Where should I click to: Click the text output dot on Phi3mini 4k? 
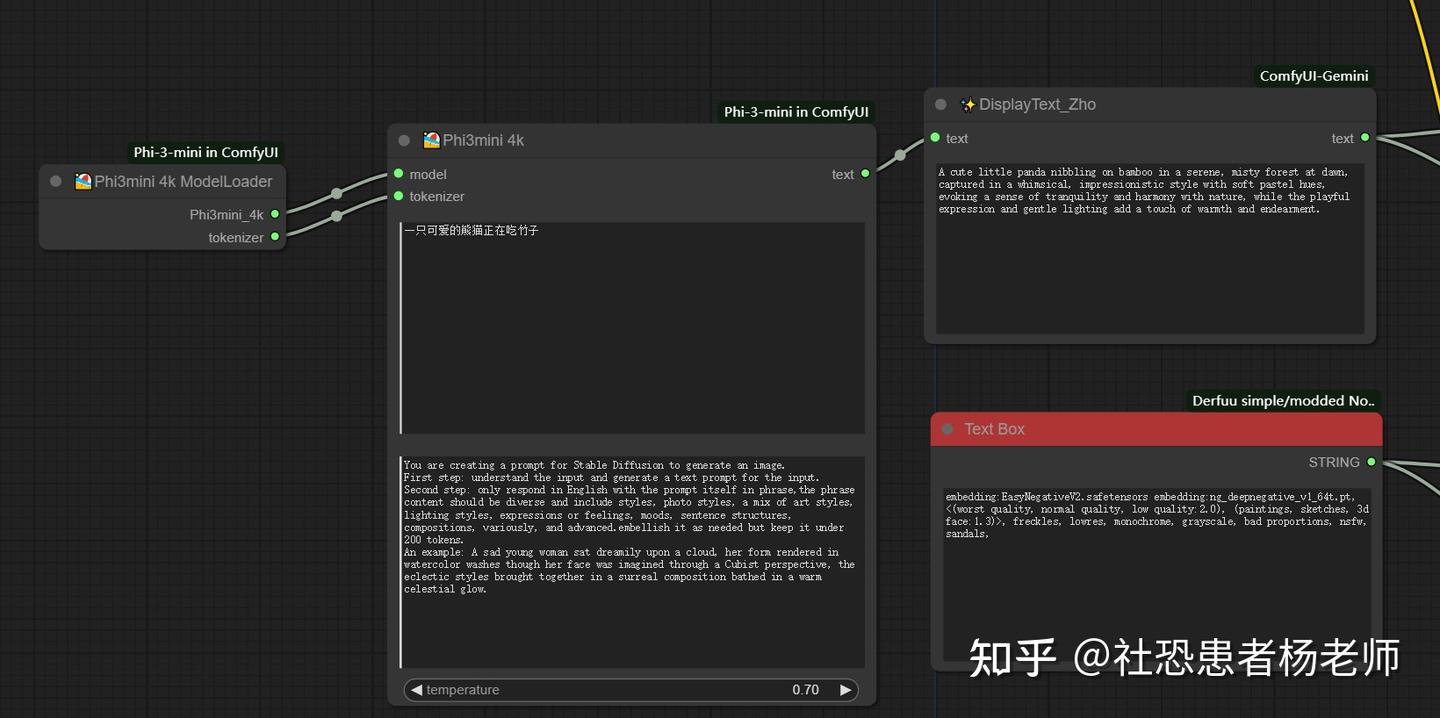point(866,173)
